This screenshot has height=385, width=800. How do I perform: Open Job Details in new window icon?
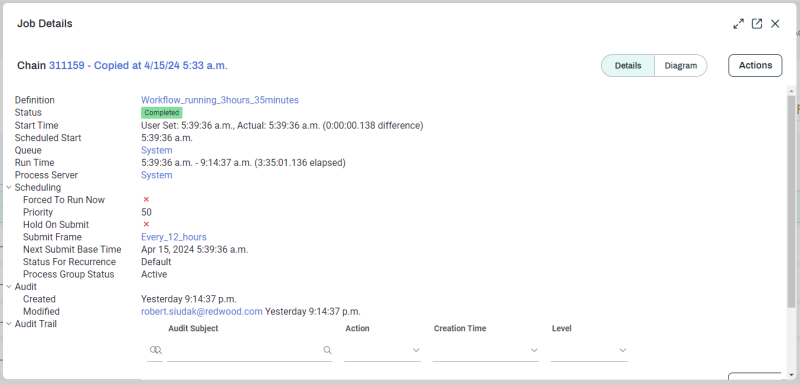(757, 24)
